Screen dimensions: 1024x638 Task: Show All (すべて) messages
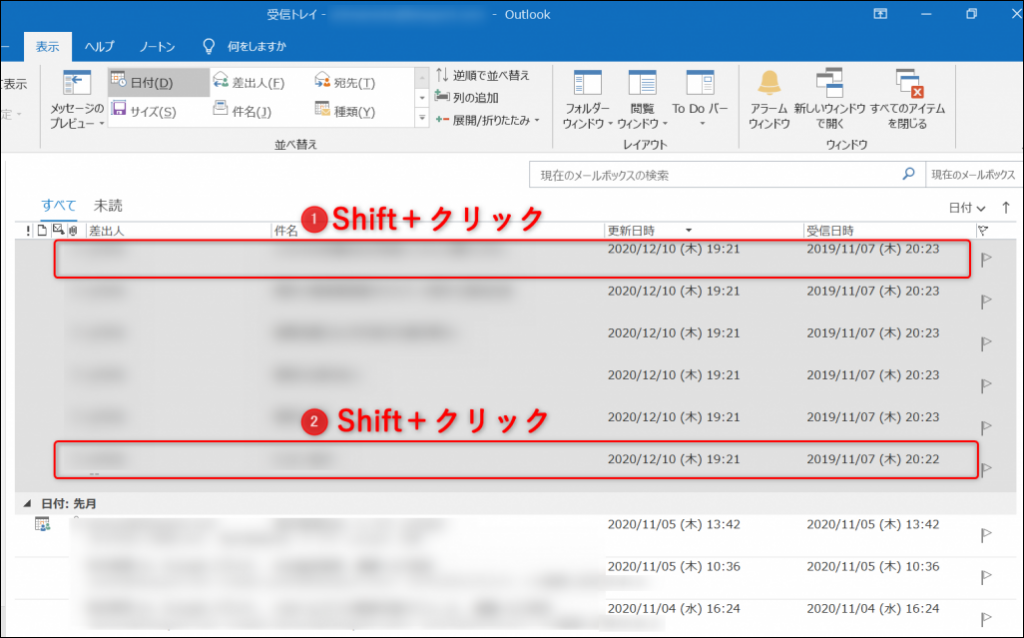(59, 206)
